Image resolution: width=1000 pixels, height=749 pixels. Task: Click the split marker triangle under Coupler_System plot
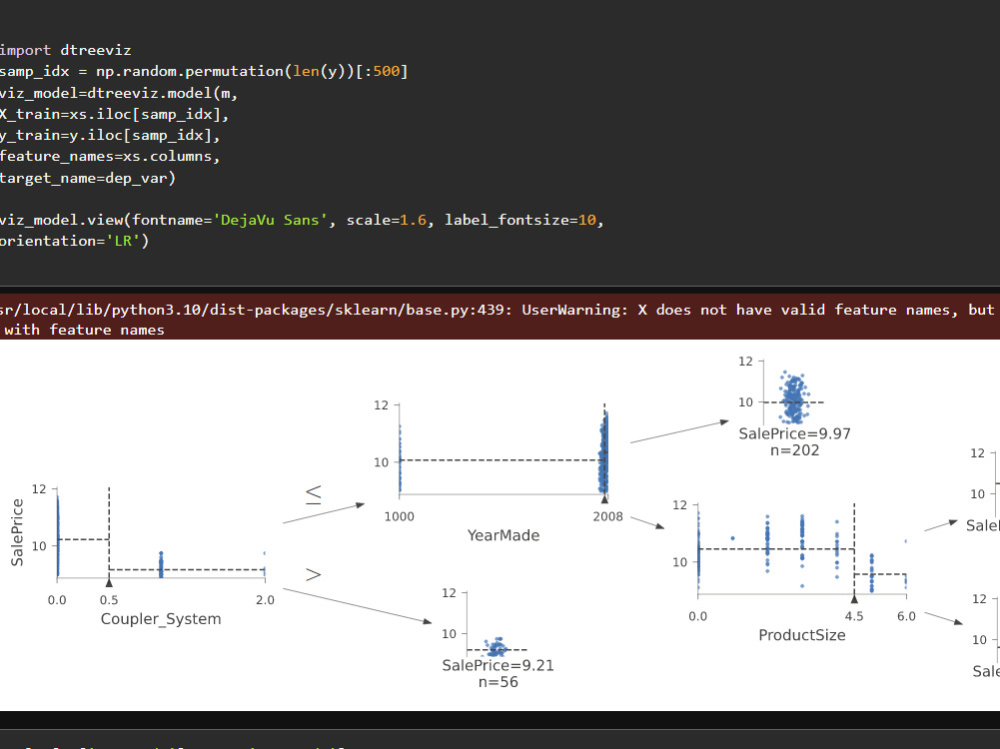(x=109, y=582)
